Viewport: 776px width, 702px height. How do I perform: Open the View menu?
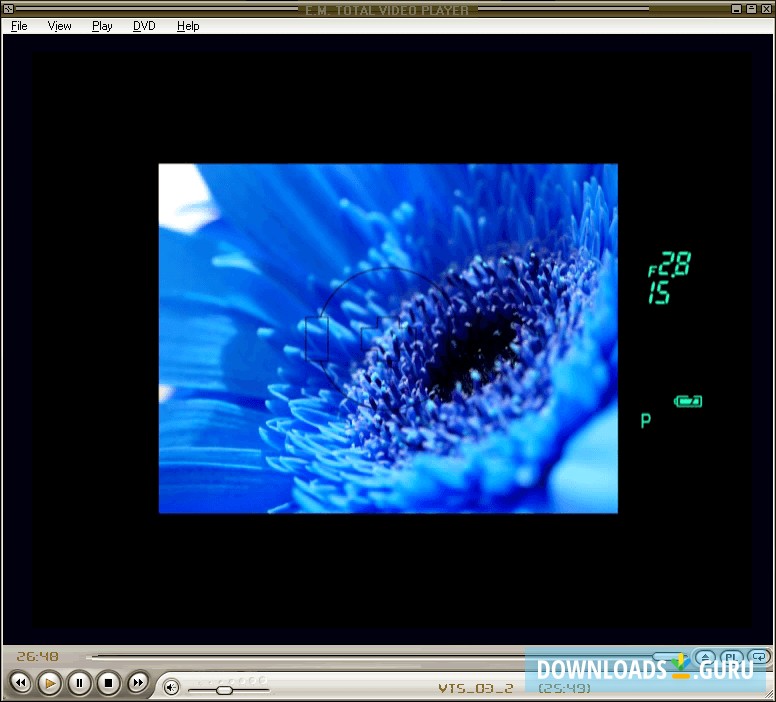tap(59, 26)
